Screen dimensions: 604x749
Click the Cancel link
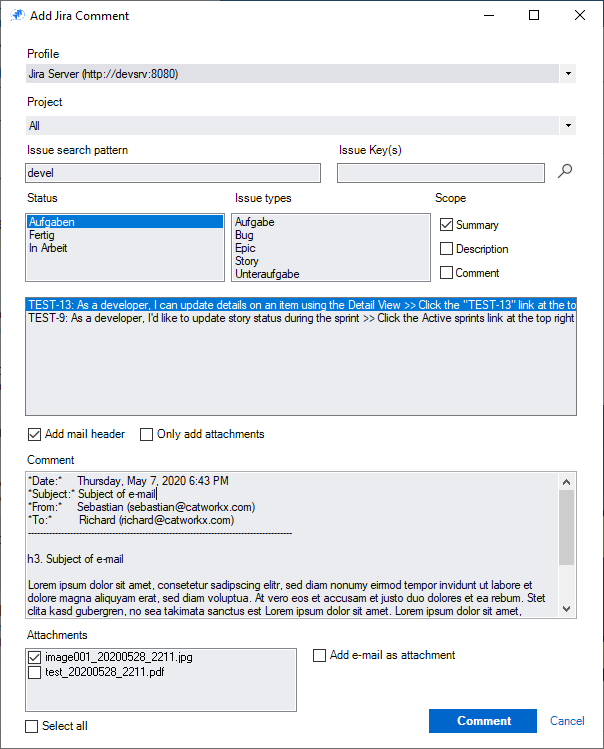point(567,721)
